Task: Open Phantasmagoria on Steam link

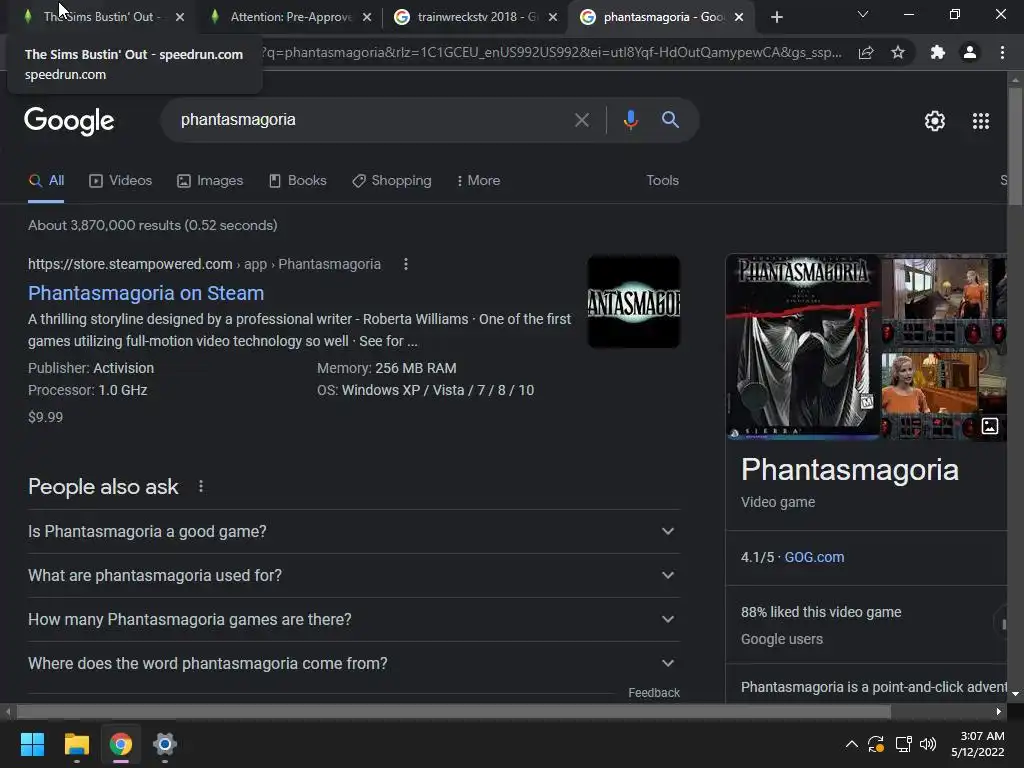Action: tap(146, 293)
